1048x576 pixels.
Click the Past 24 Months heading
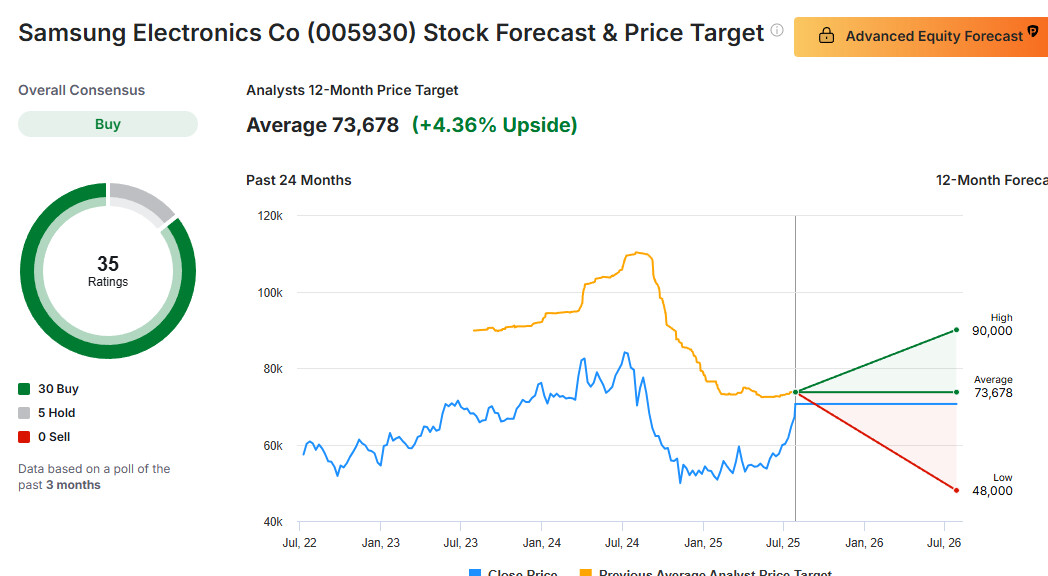pyautogui.click(x=299, y=180)
